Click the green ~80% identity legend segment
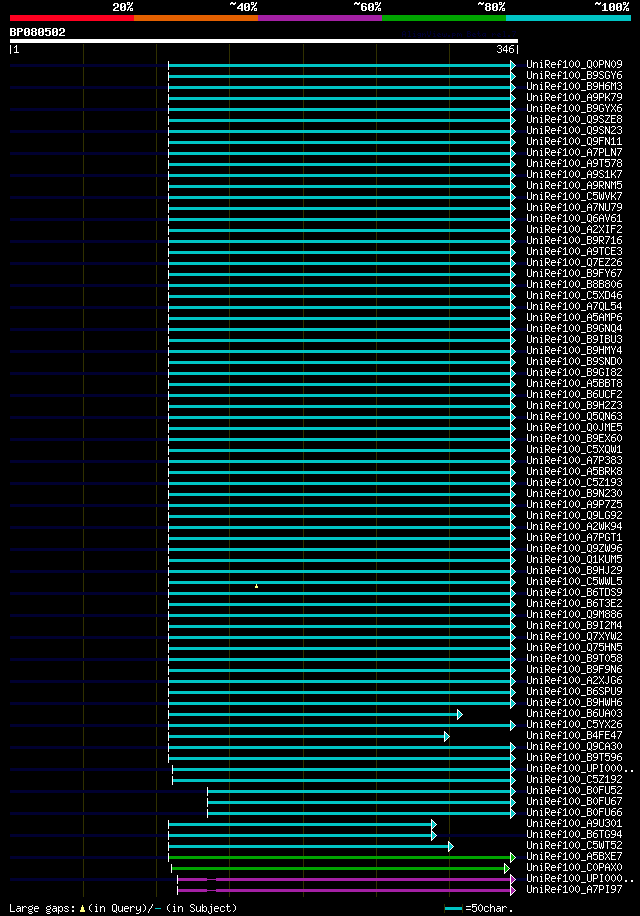This screenshot has height=916, width=640. [x=444, y=18]
